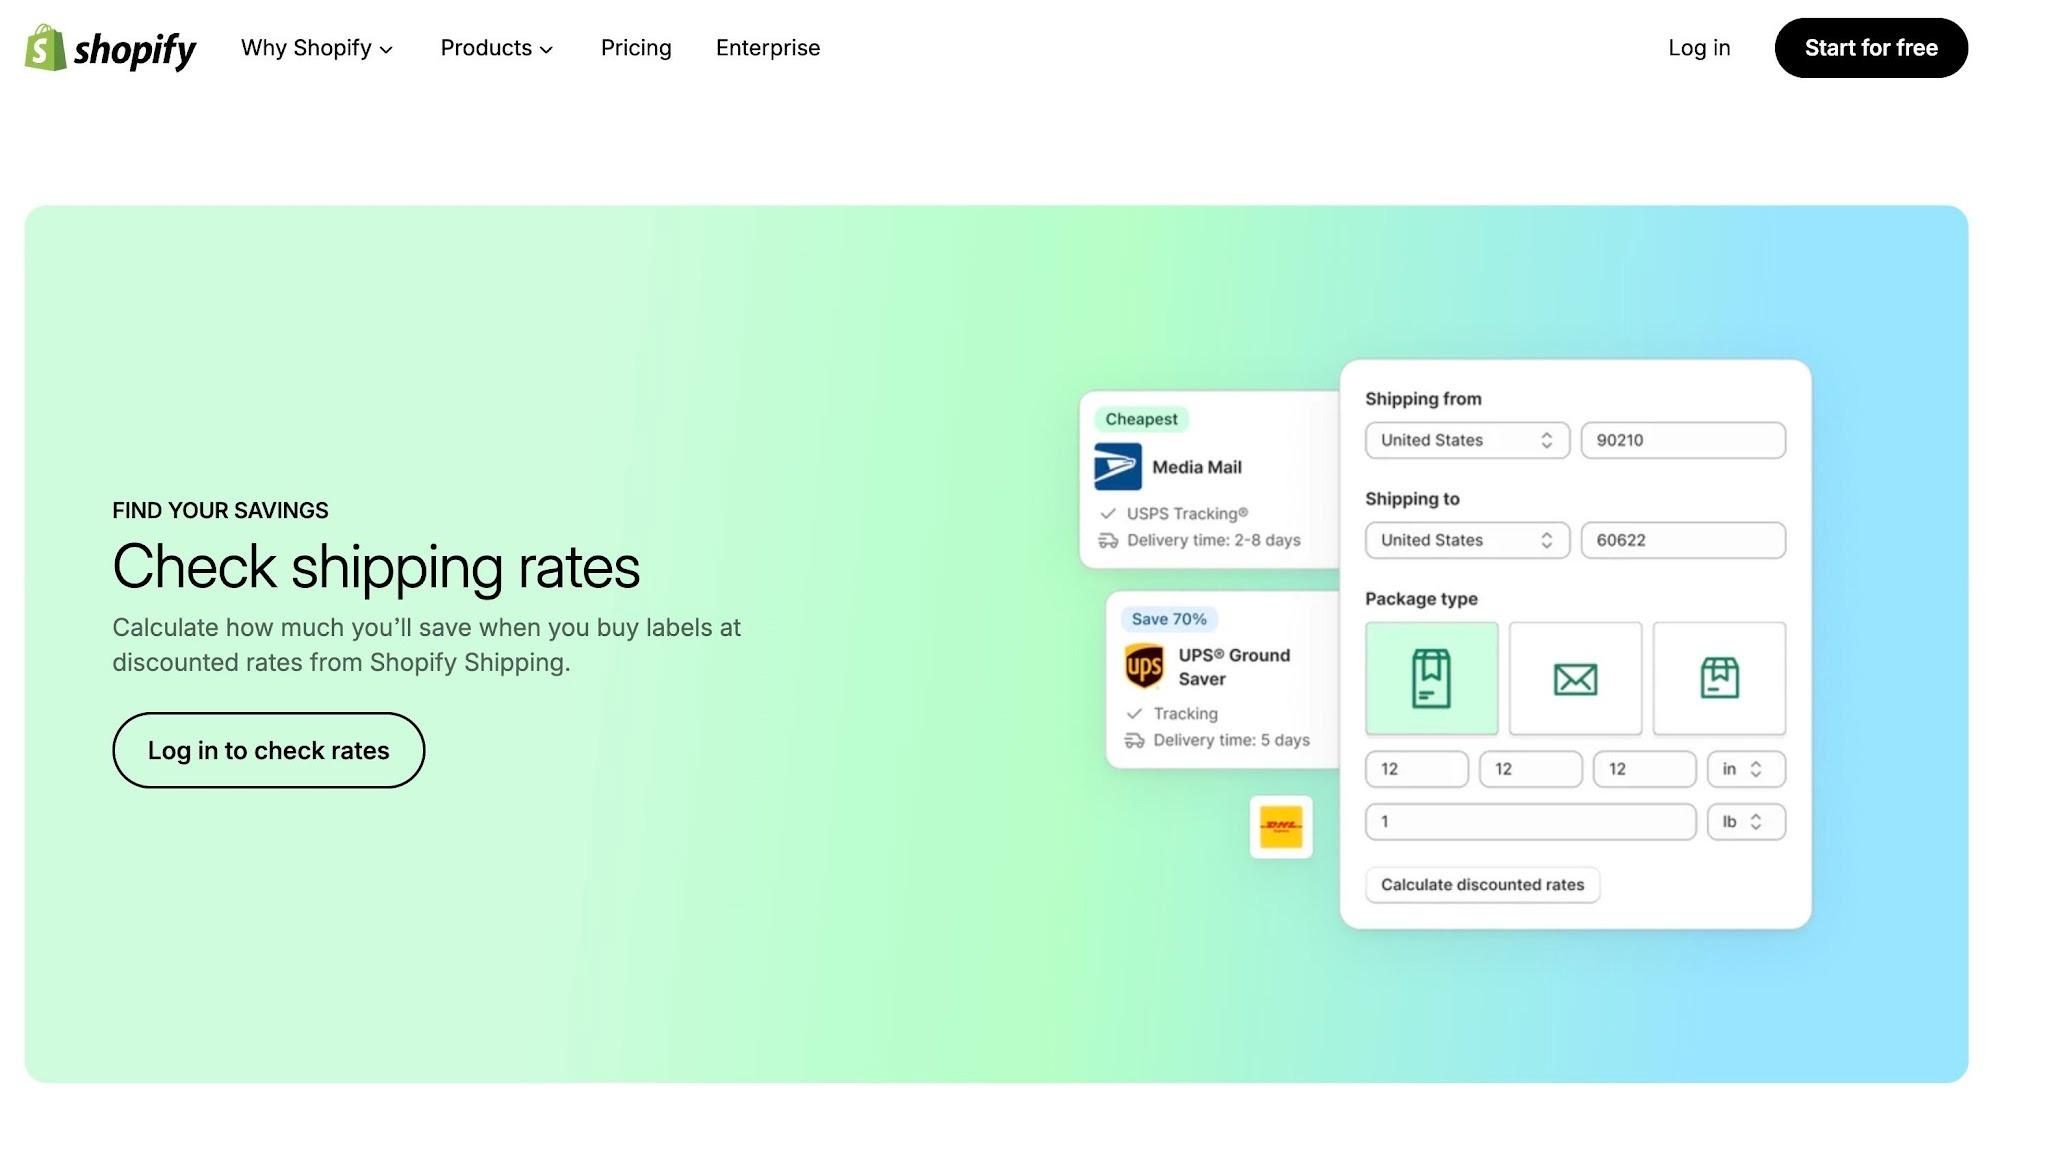The width and height of the screenshot is (2048, 1168).
Task: Select the soft package type icon
Action: (1431, 679)
